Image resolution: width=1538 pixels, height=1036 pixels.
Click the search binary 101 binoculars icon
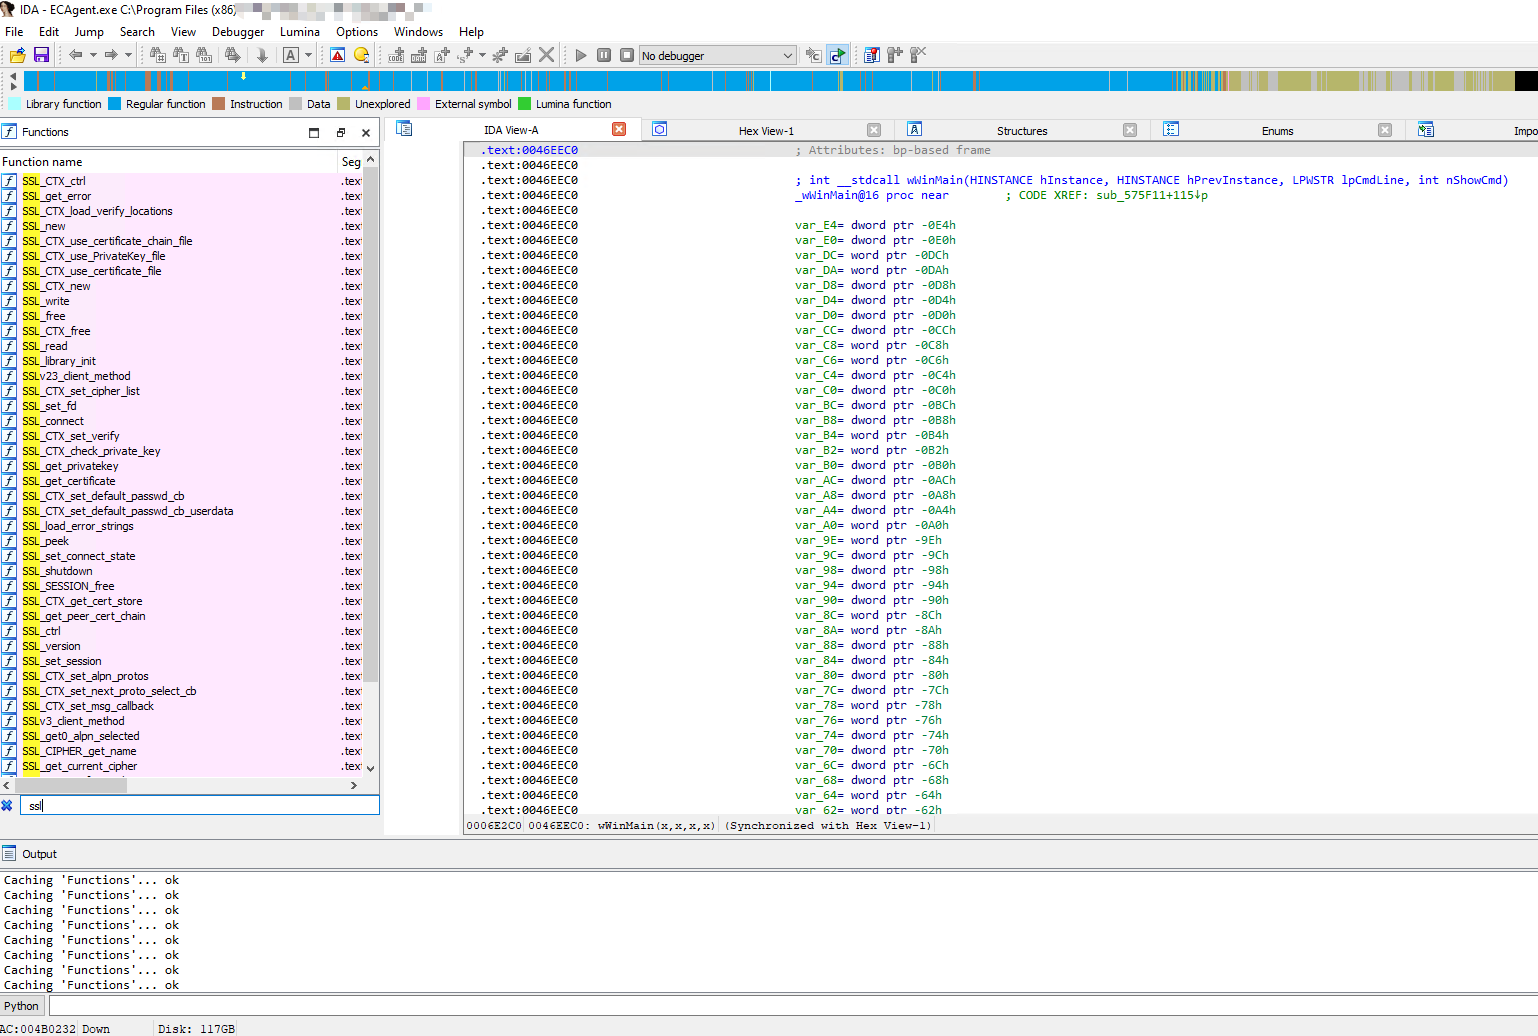(204, 55)
